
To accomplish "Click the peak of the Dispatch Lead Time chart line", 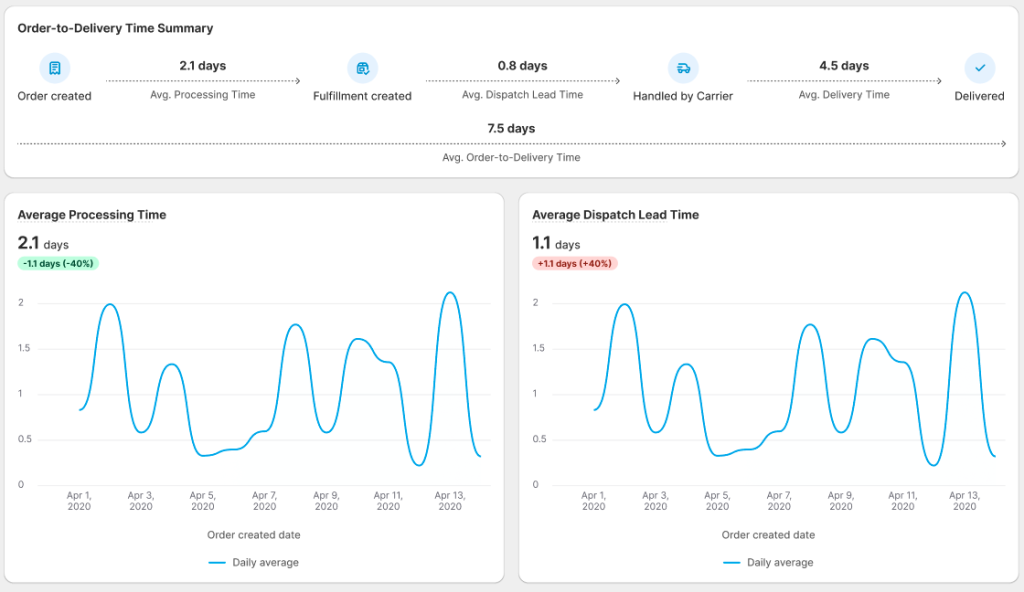I will click(963, 292).
